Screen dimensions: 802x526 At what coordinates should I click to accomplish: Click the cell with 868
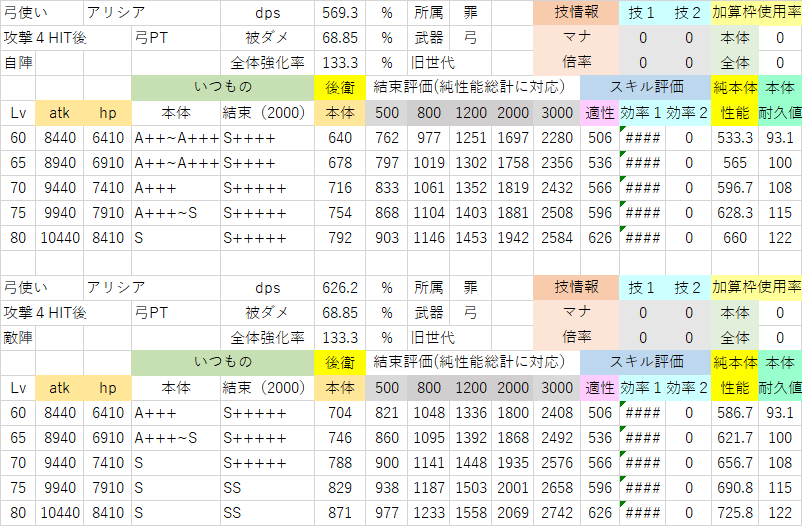(x=387, y=213)
